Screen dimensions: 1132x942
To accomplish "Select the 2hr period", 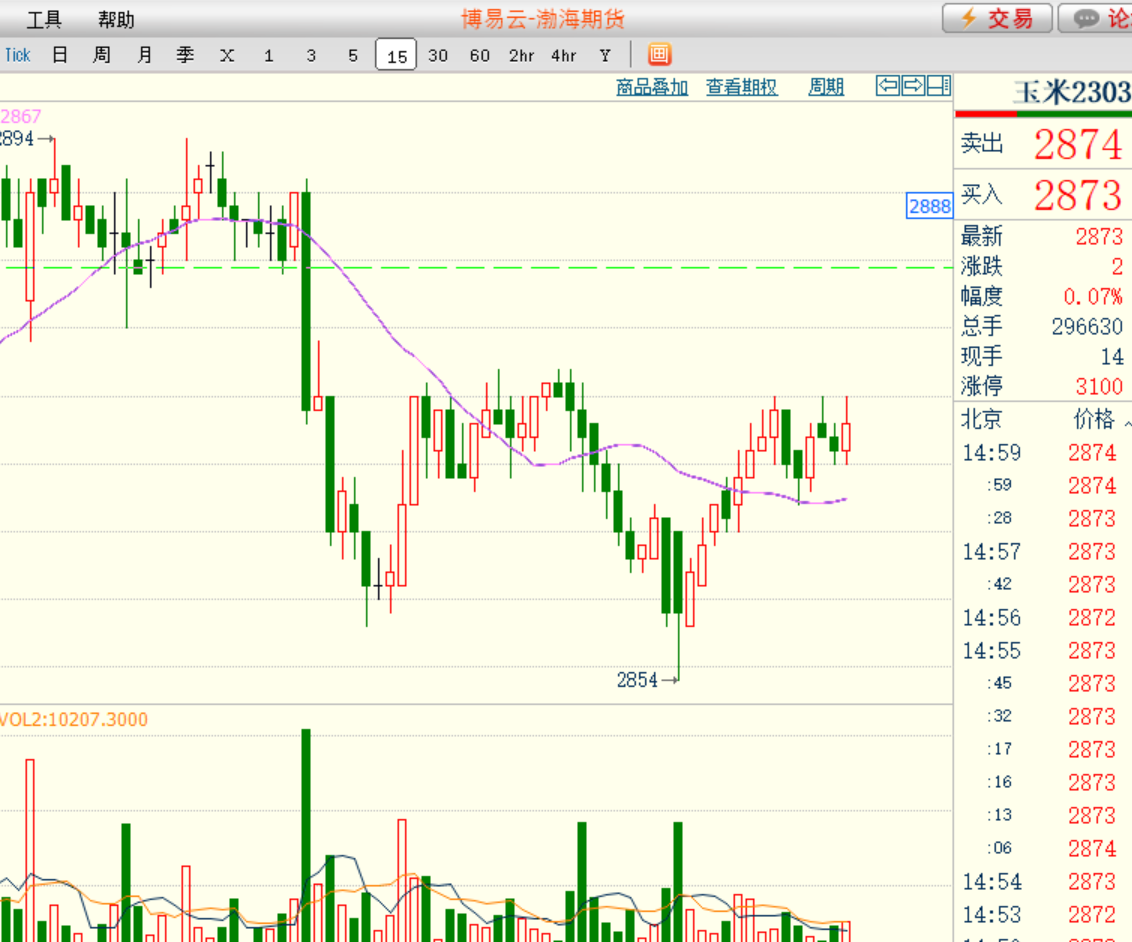I will click(x=521, y=56).
